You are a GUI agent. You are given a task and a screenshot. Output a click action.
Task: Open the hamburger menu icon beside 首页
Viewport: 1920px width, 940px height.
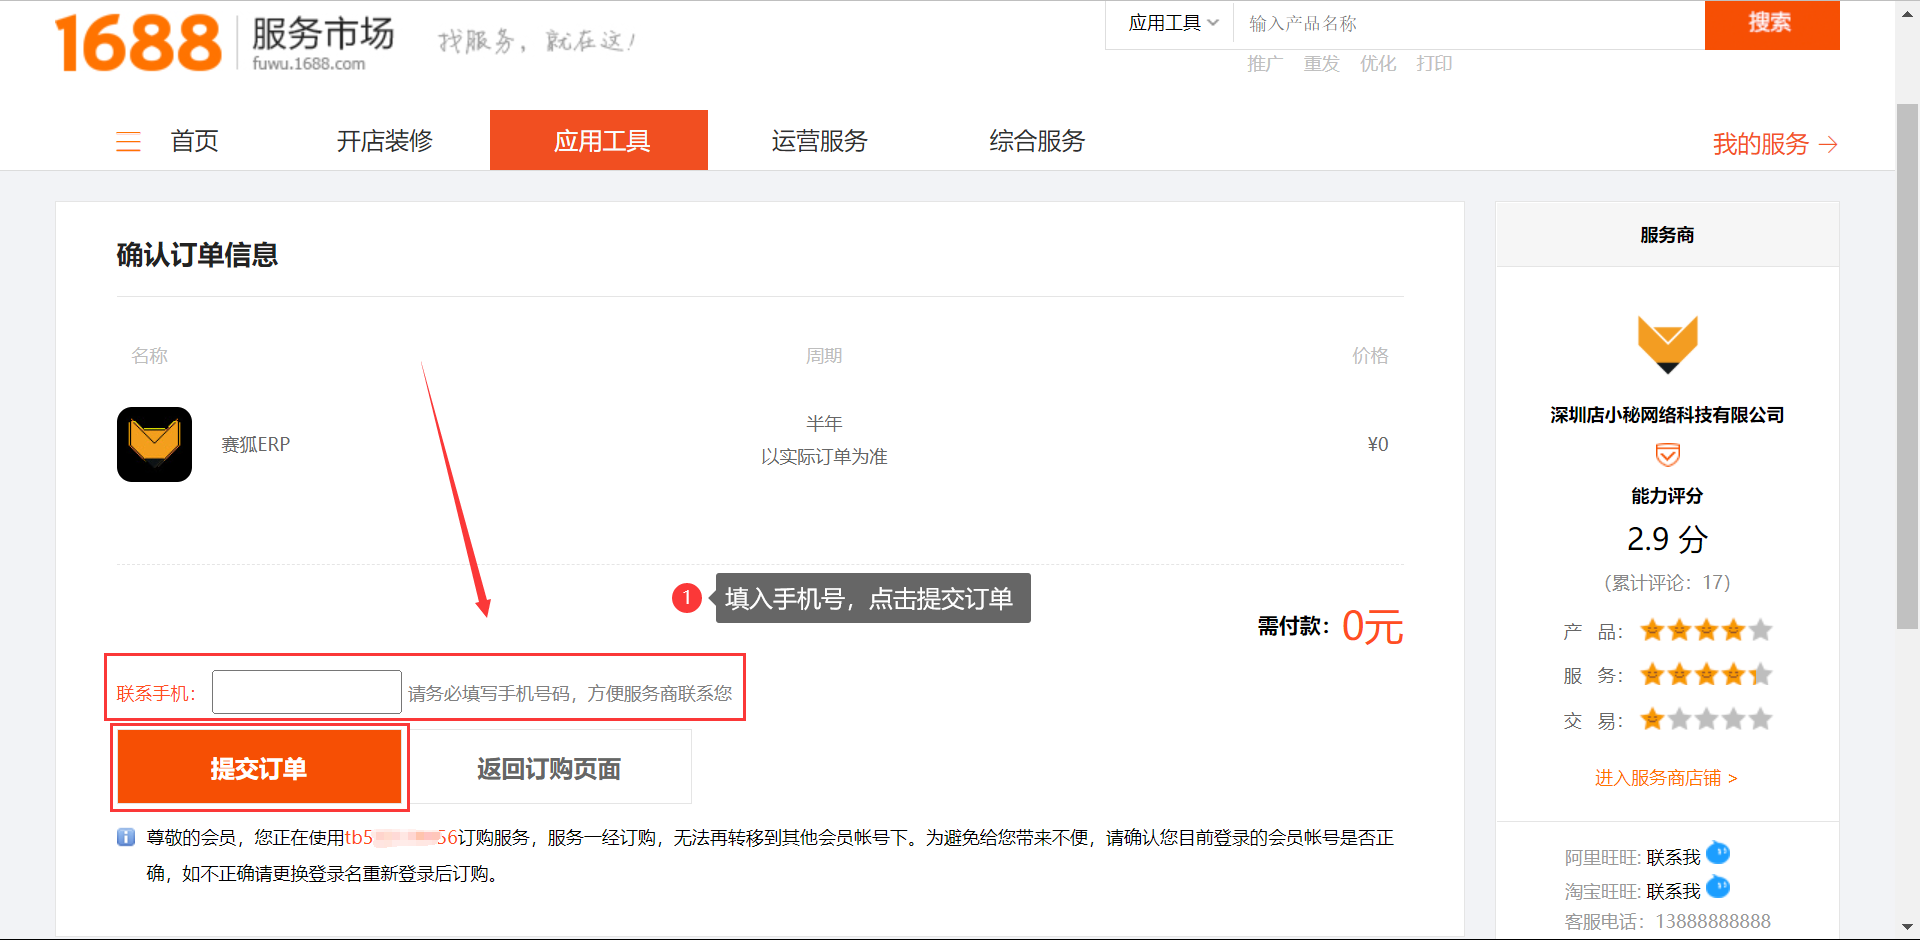(x=128, y=141)
